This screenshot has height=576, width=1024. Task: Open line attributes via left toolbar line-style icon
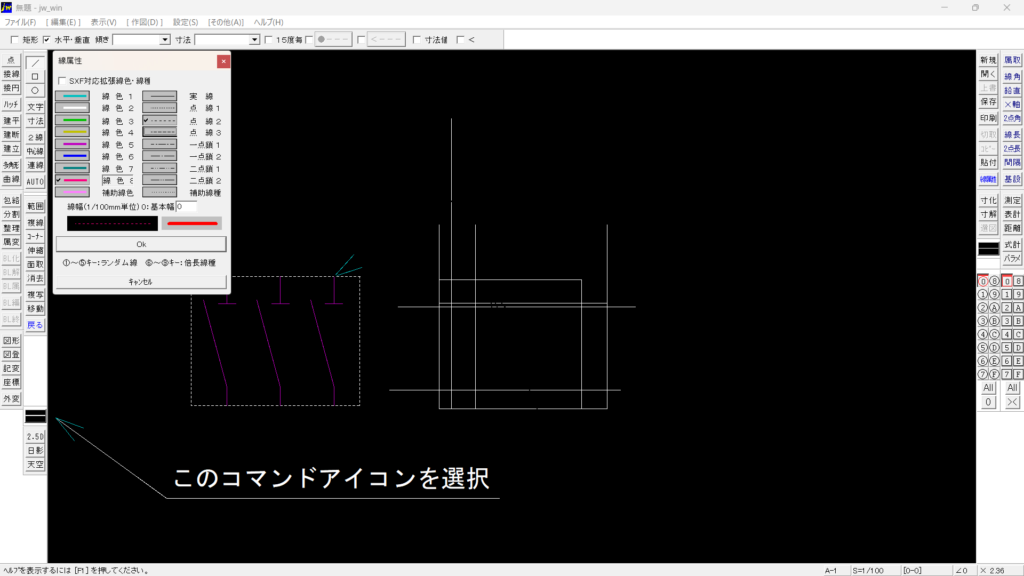35,415
